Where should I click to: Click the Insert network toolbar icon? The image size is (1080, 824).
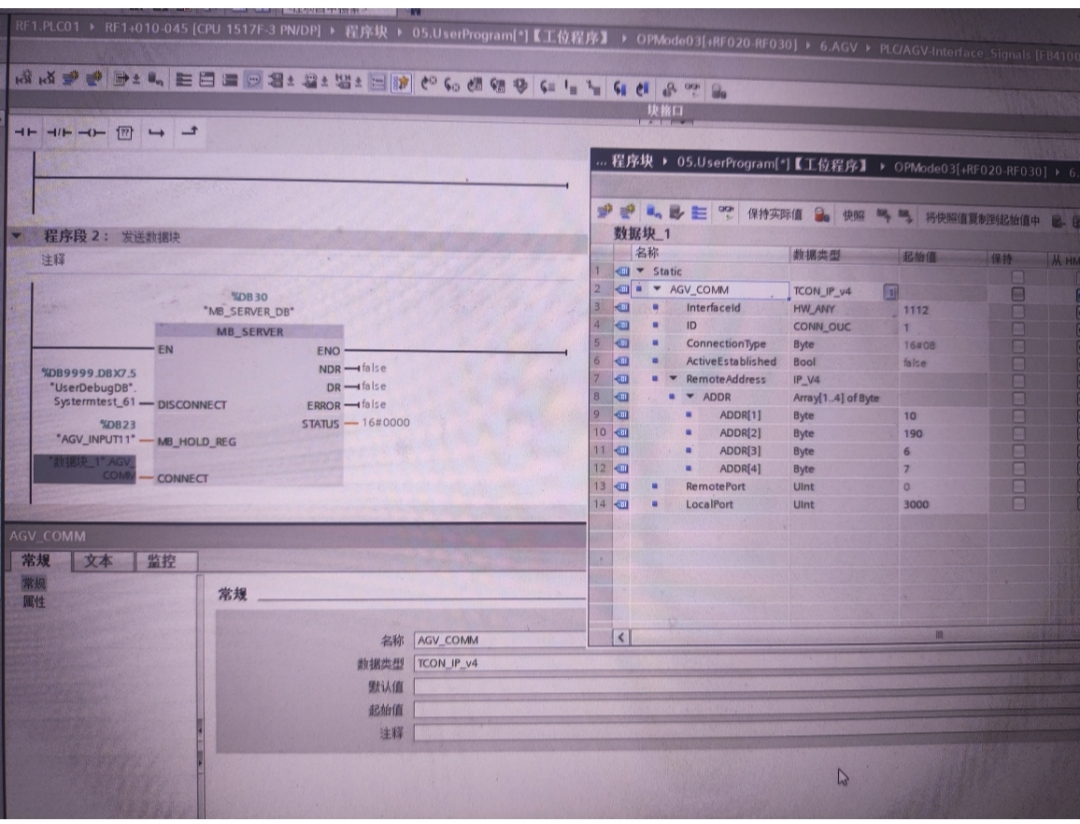coord(23,79)
